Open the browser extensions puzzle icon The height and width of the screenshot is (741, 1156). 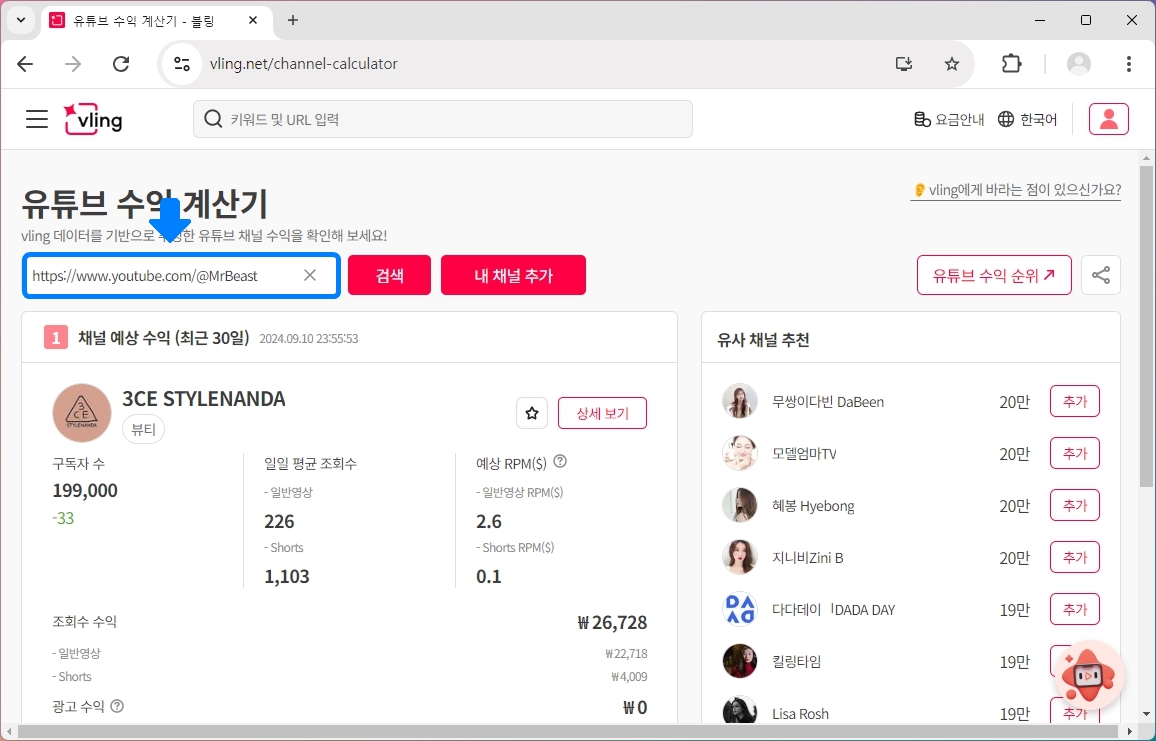1012,64
